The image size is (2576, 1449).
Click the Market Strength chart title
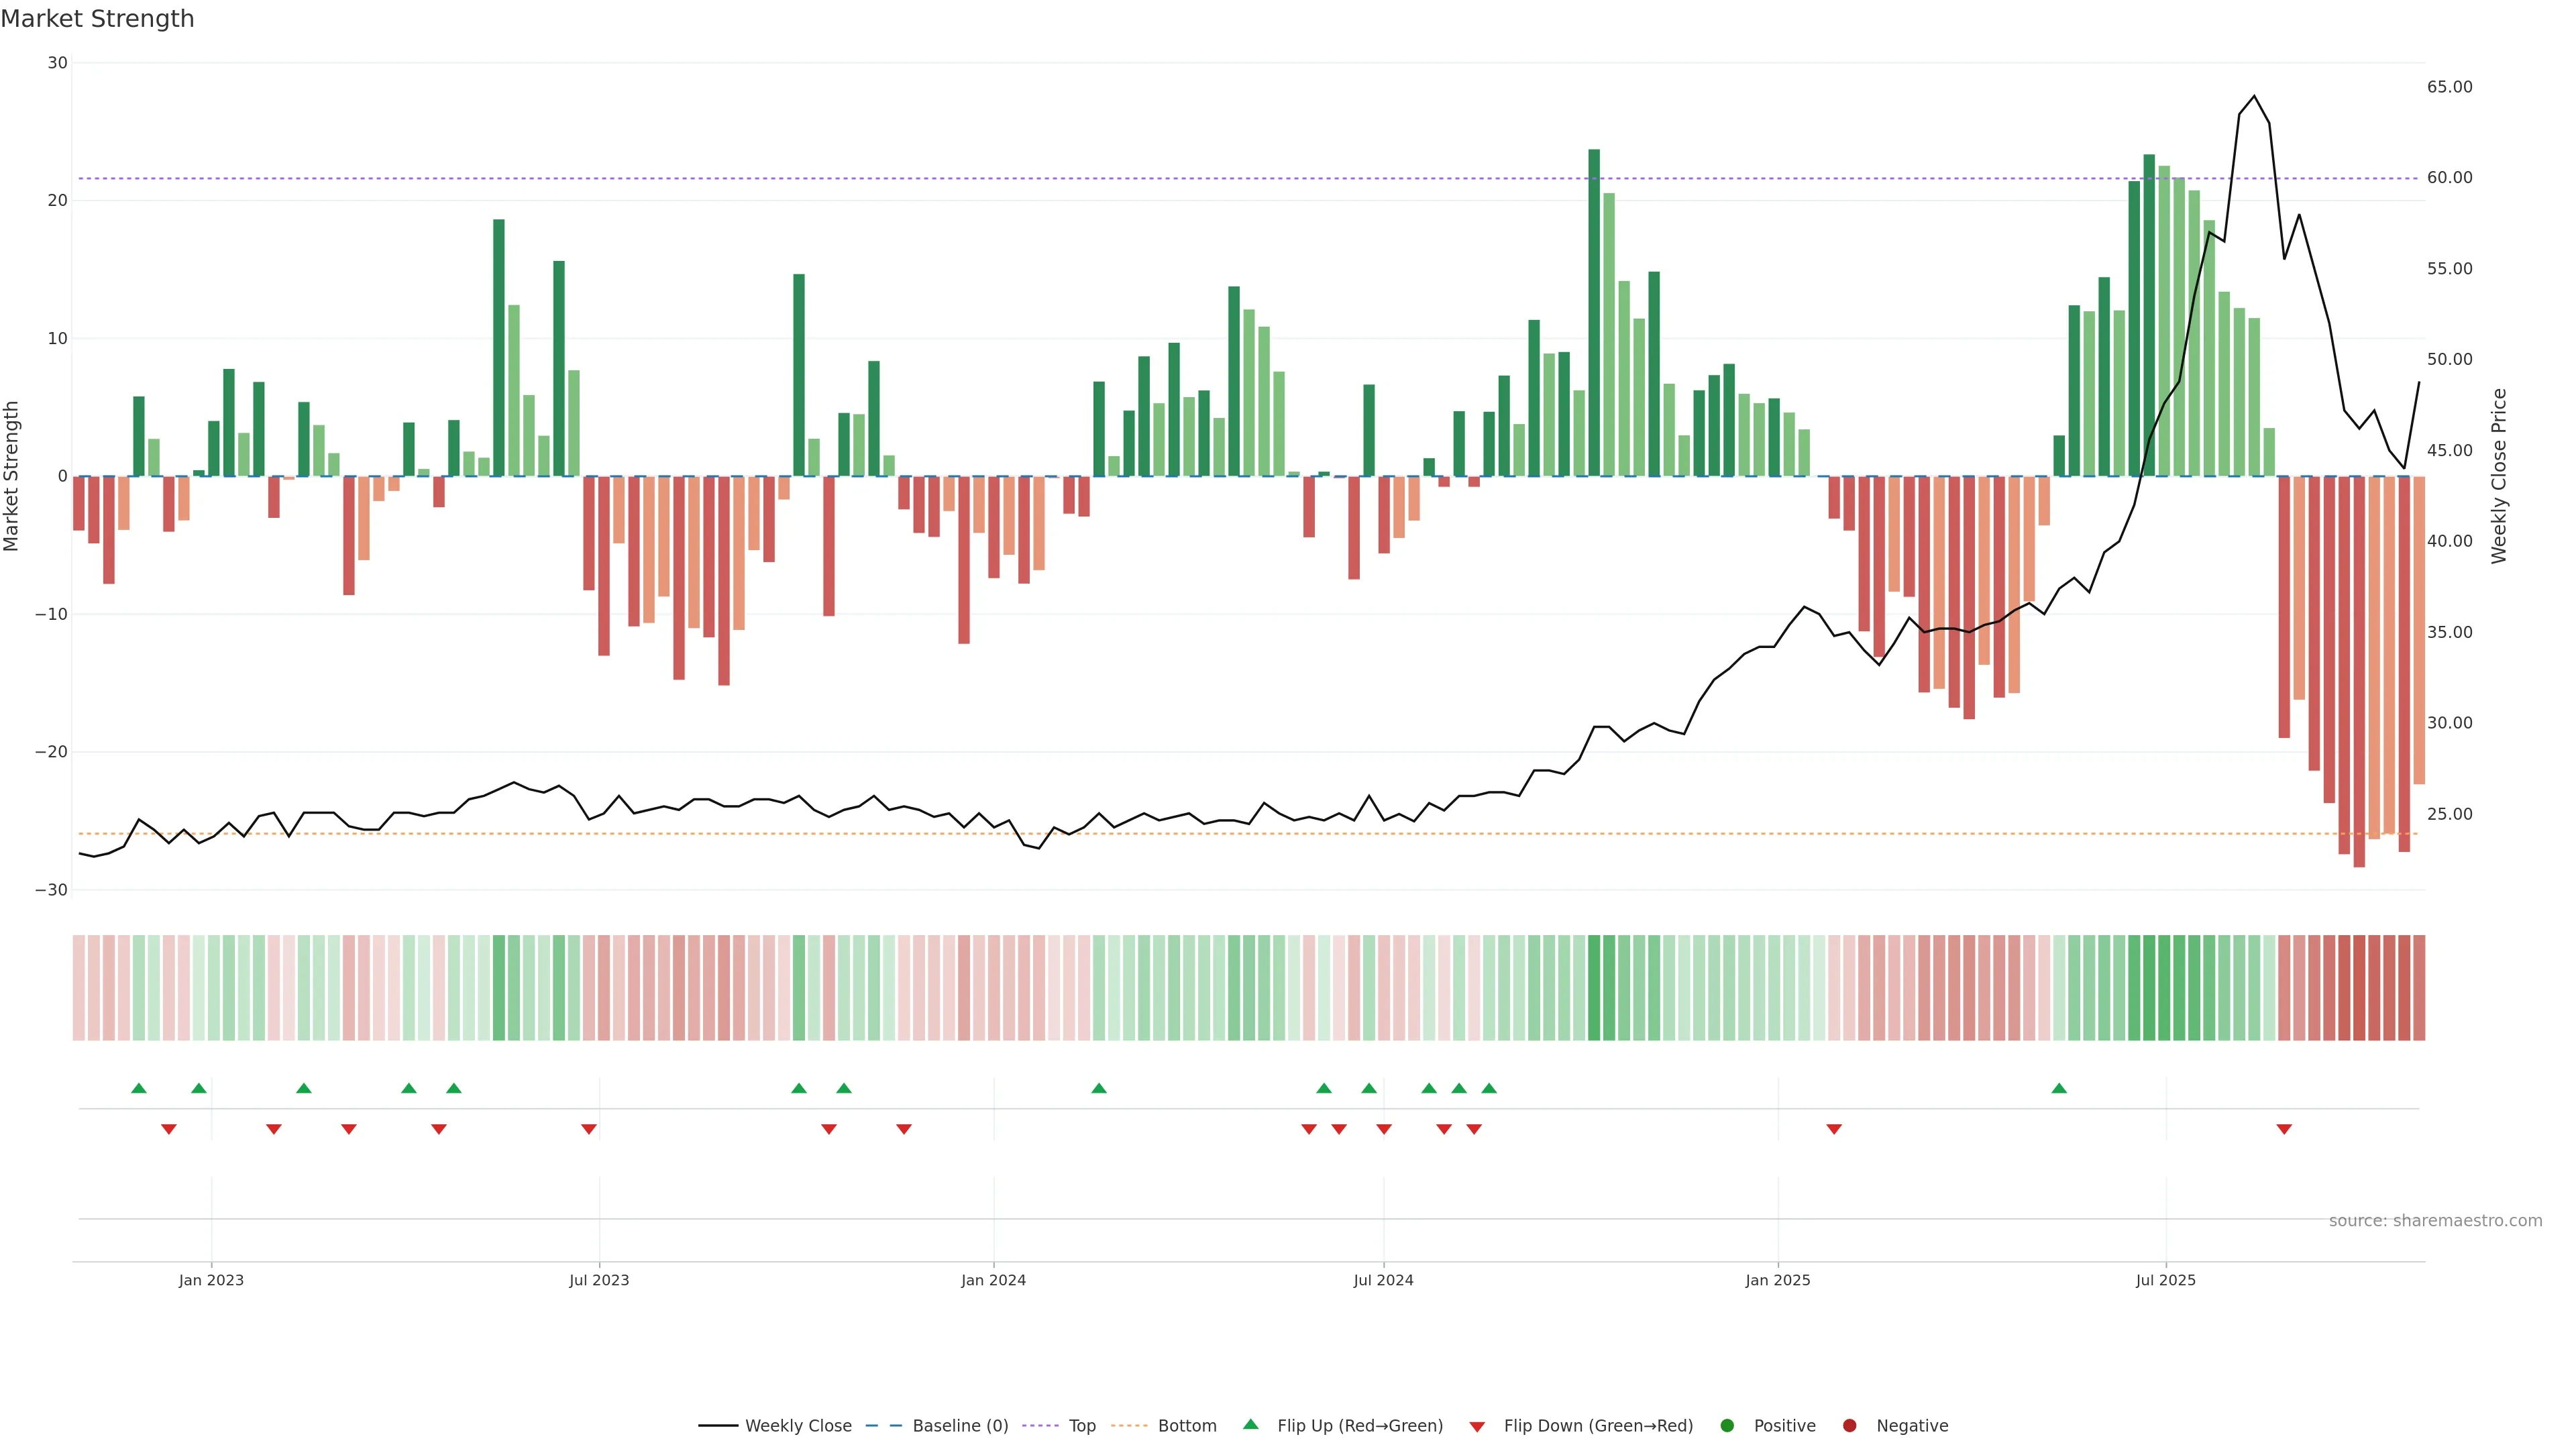click(x=97, y=19)
